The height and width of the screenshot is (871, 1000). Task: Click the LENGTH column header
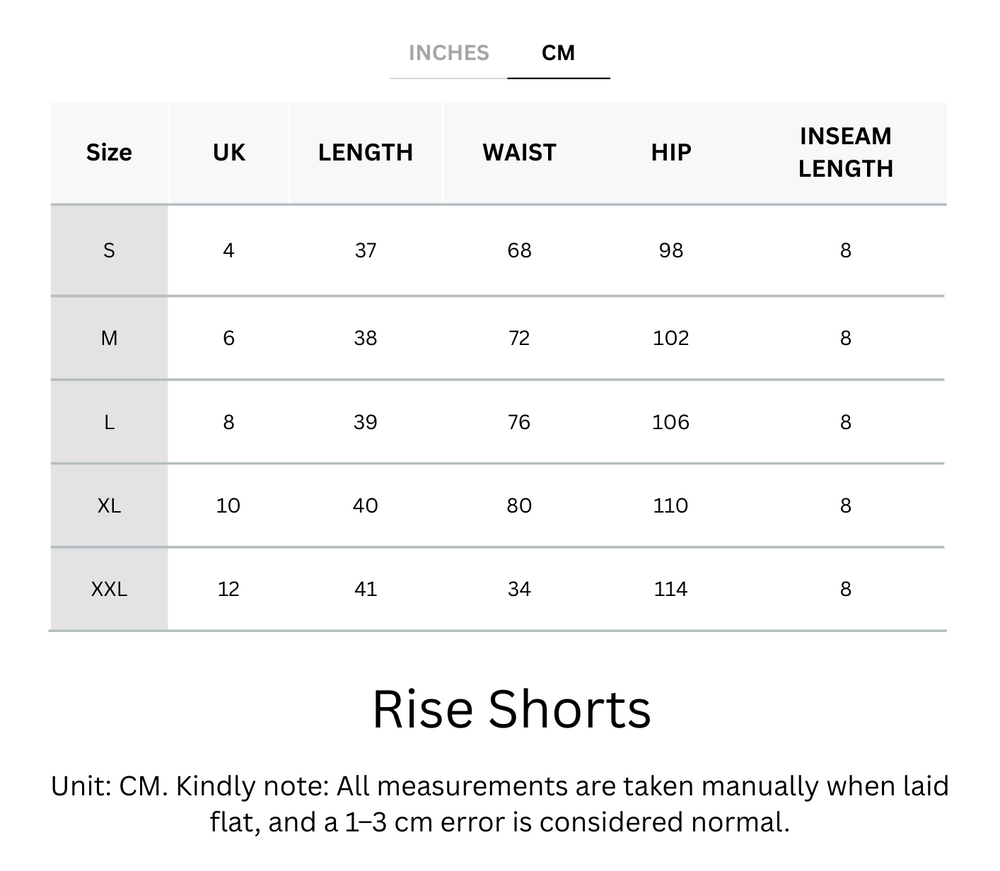pos(365,152)
